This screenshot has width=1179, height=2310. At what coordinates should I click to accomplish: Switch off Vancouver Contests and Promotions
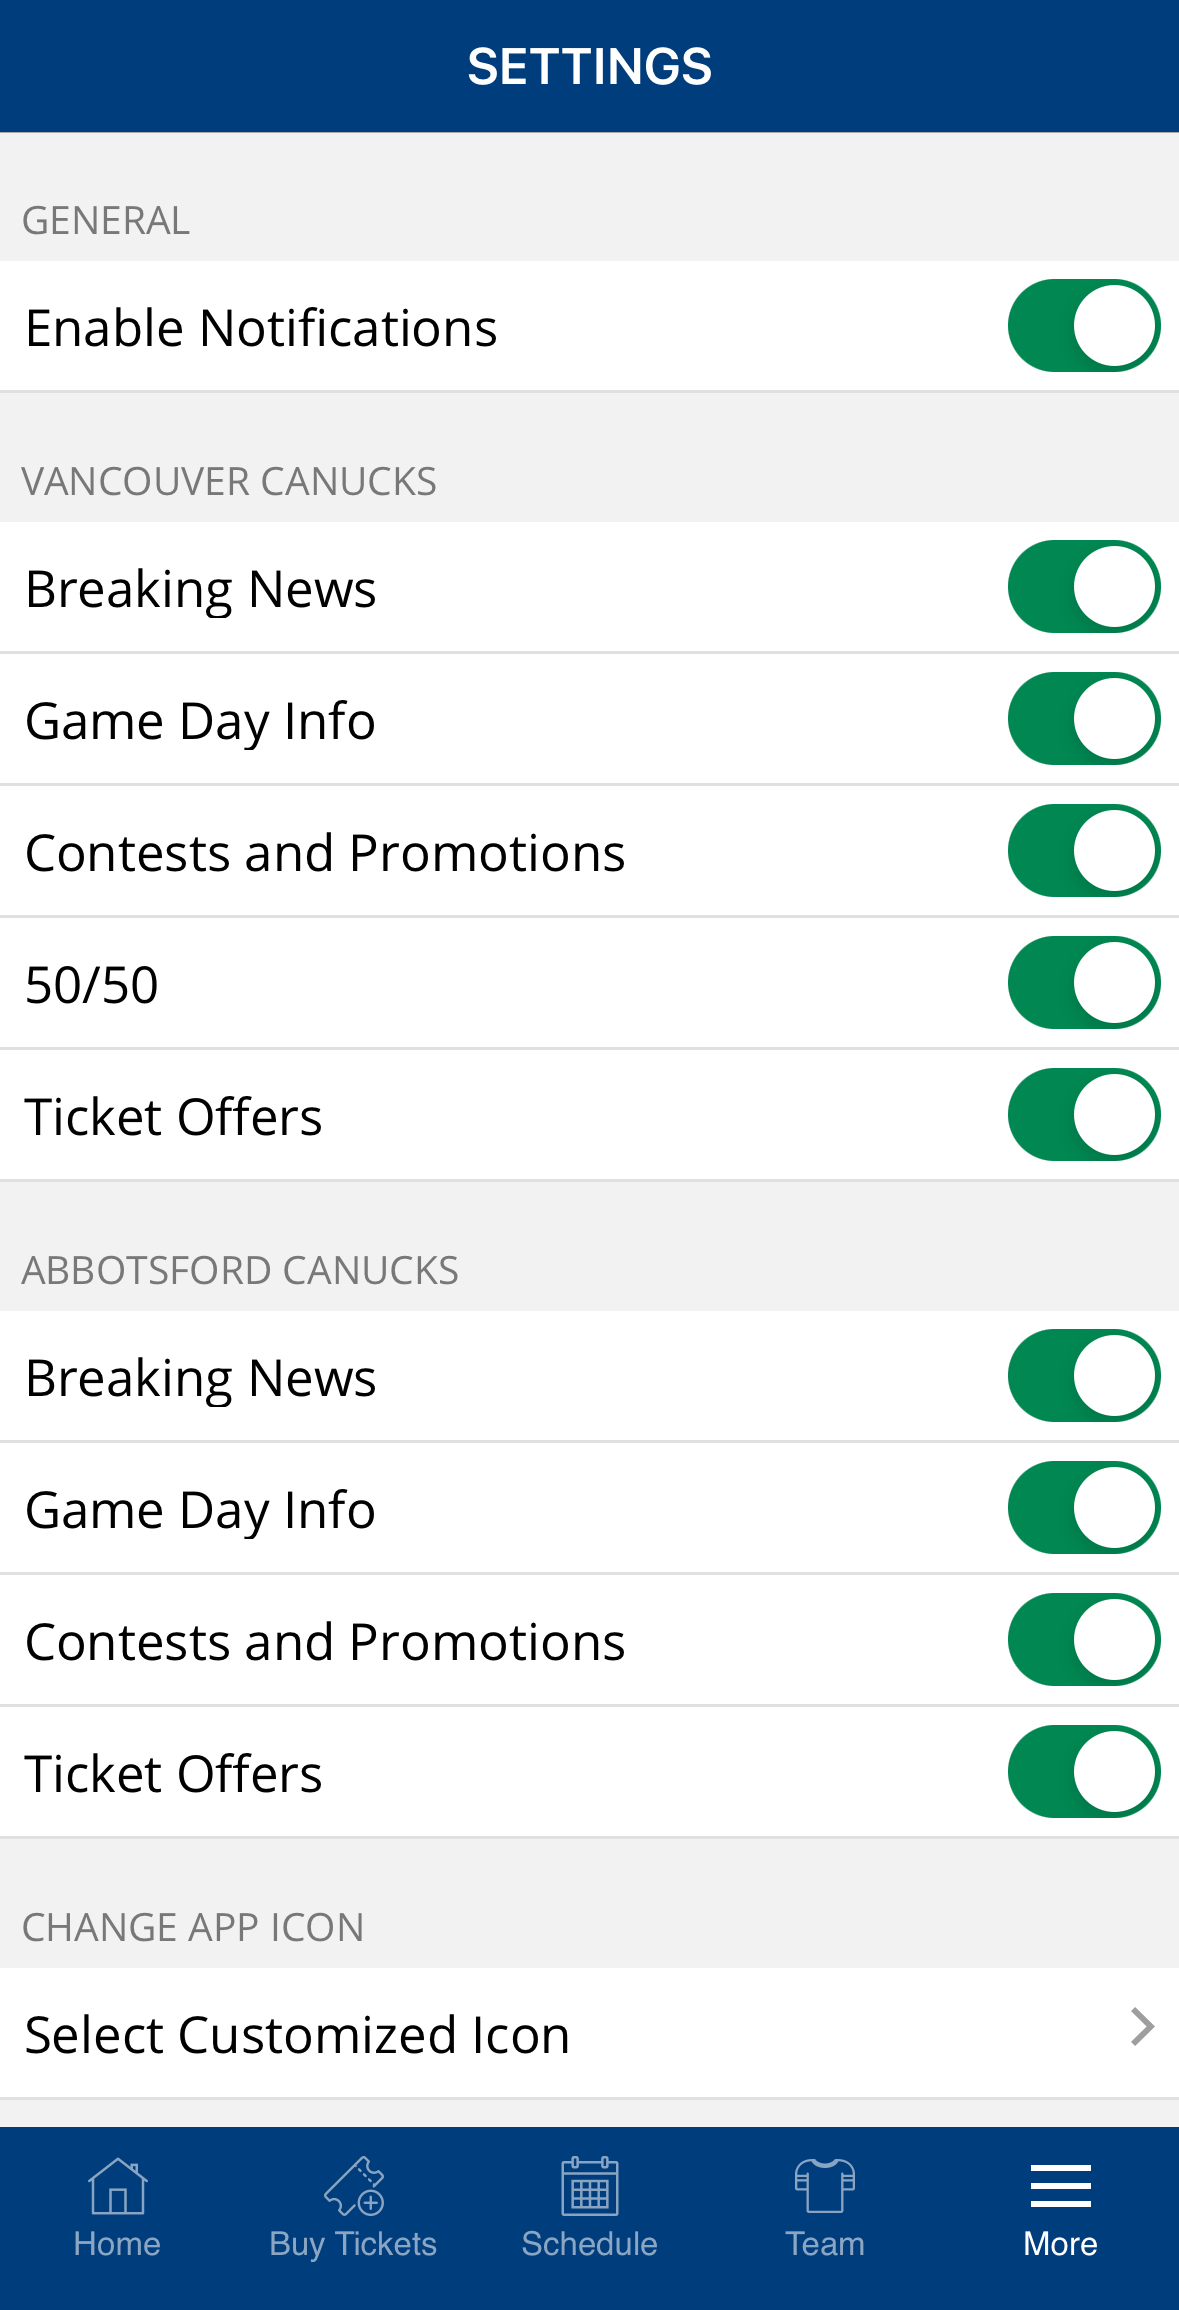1084,851
